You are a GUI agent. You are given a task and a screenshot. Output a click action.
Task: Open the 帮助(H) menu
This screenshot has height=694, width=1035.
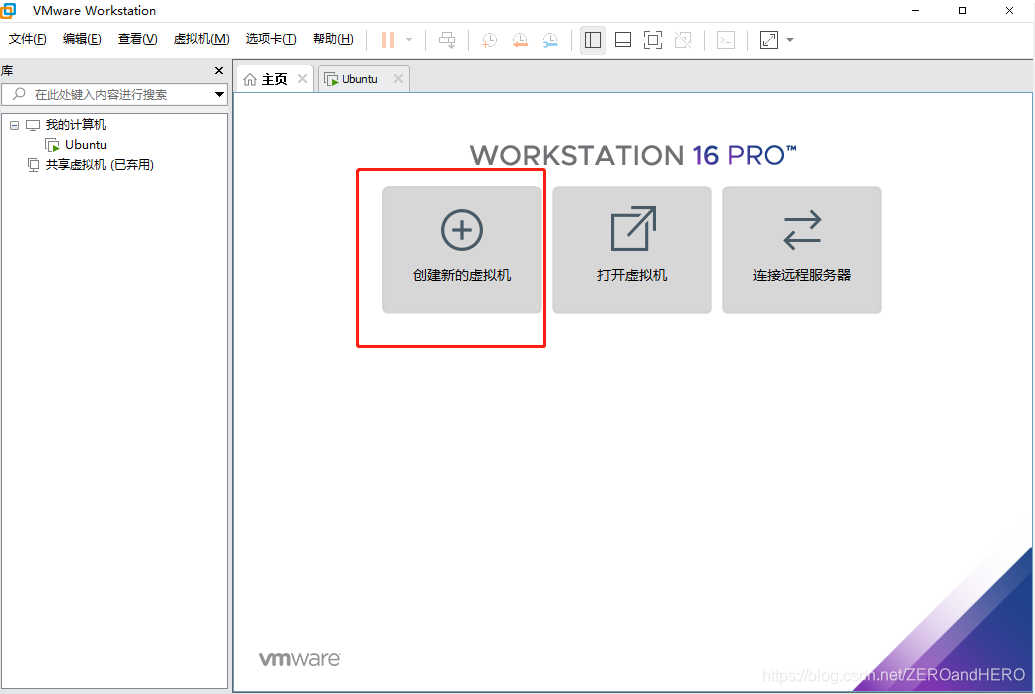(333, 39)
